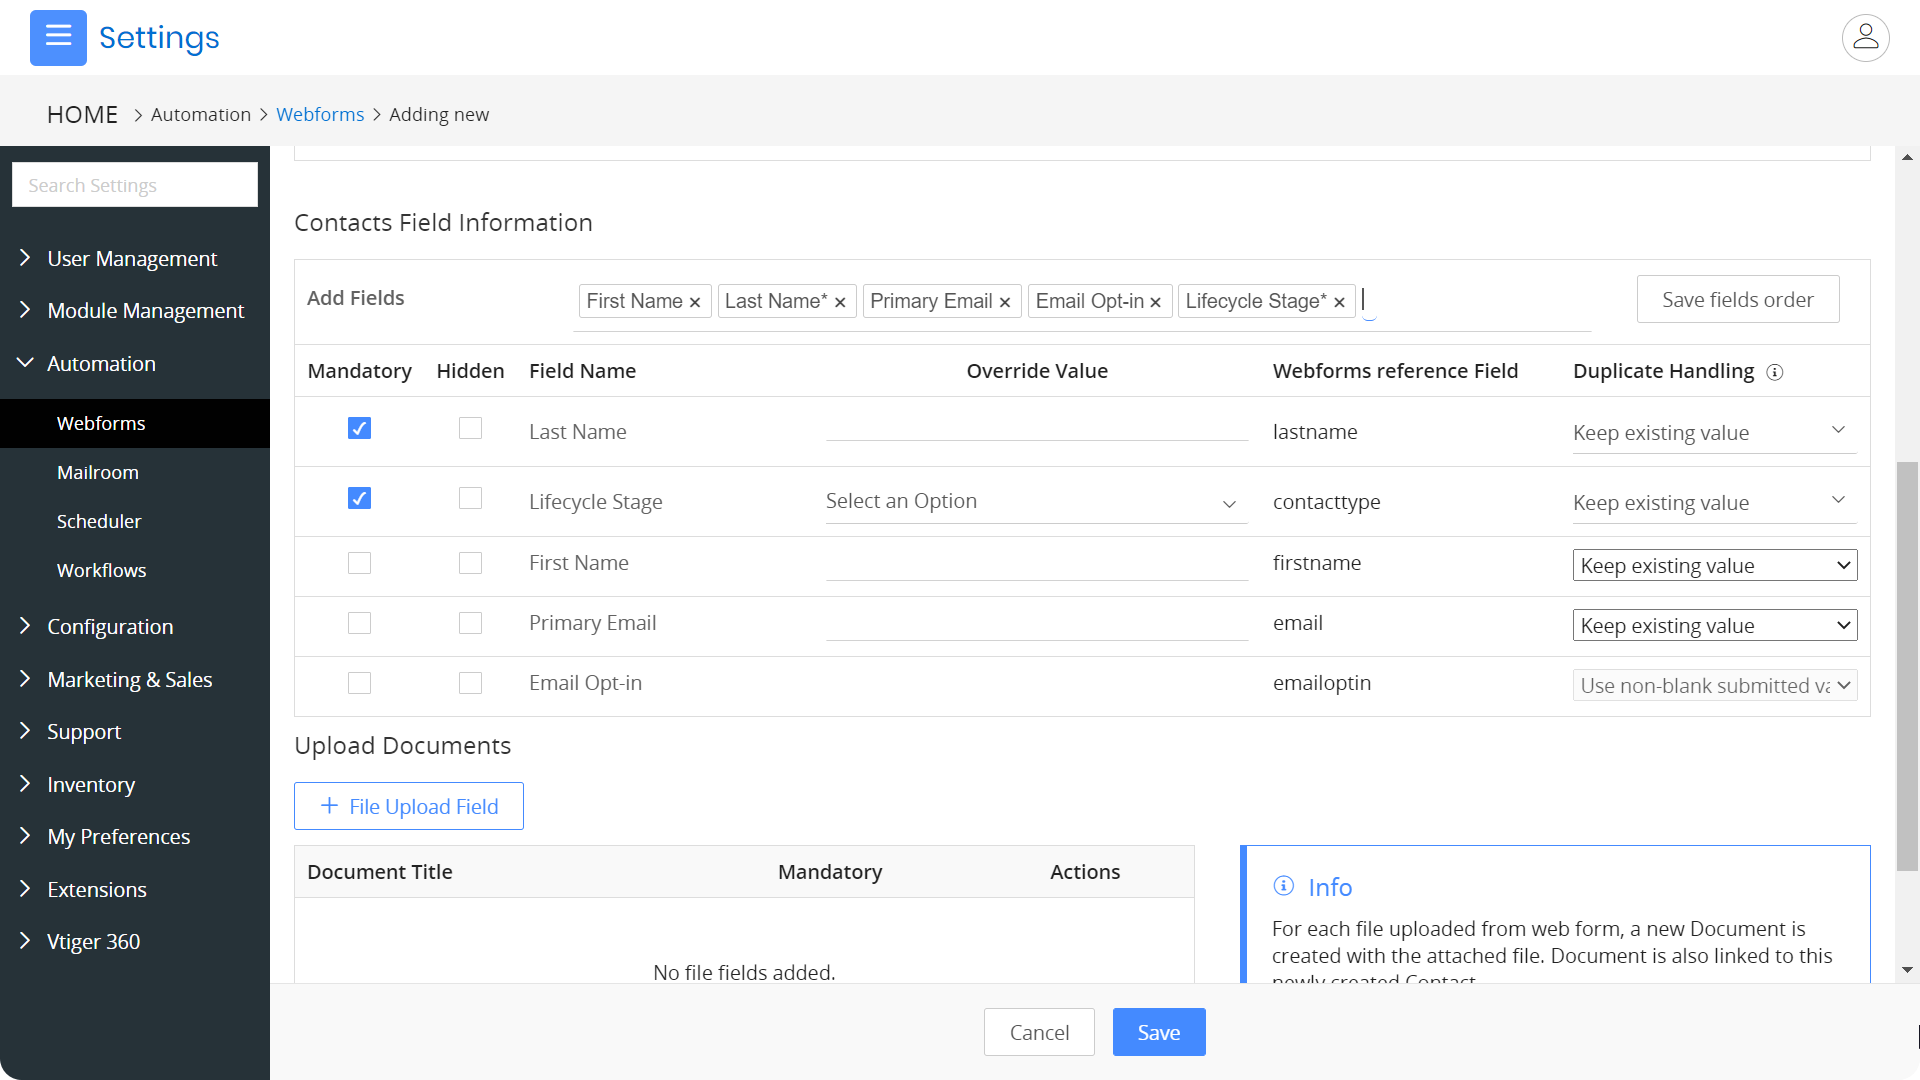Click the plus icon on File Upload Field
The height and width of the screenshot is (1080, 1920).
pos(329,806)
